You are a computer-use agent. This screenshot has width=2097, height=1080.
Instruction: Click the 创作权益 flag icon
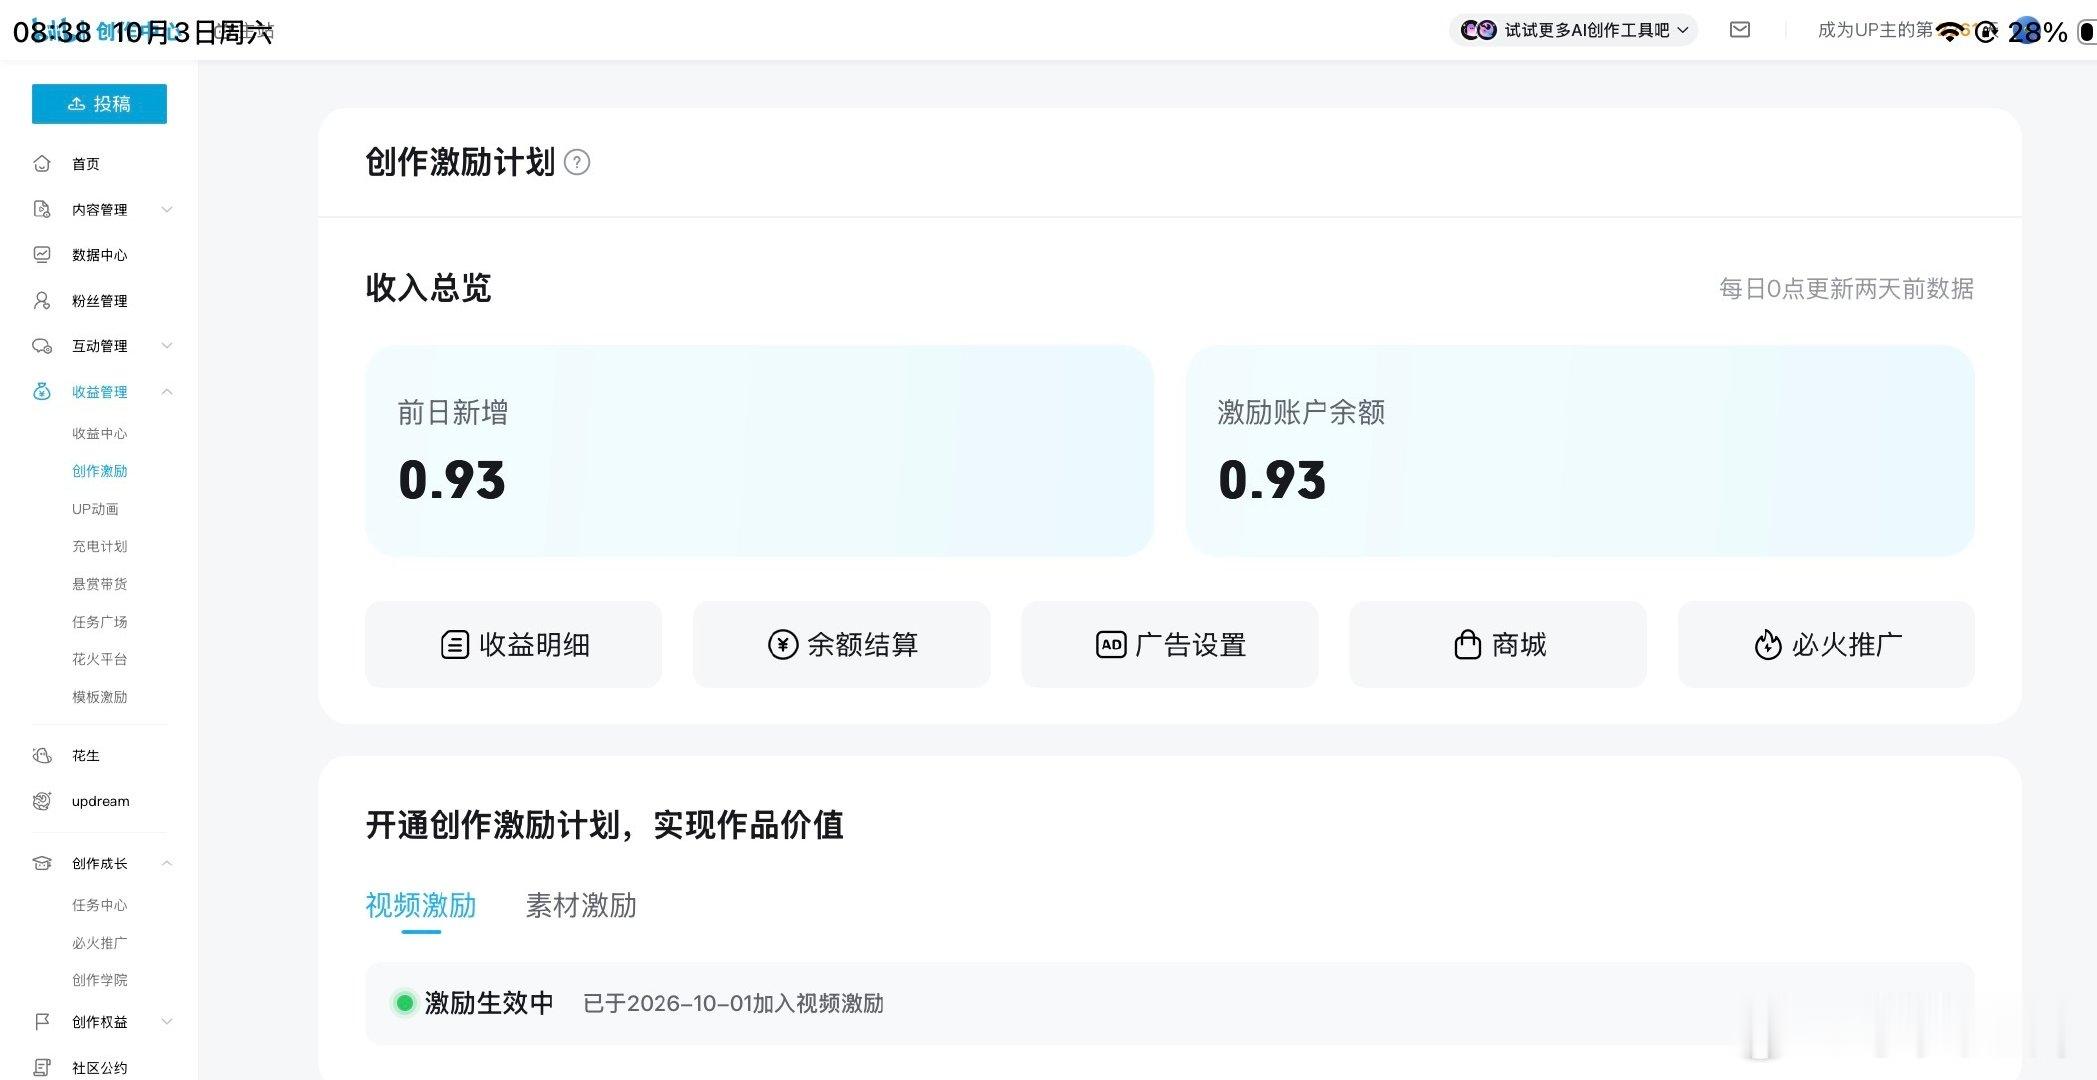(x=42, y=1022)
